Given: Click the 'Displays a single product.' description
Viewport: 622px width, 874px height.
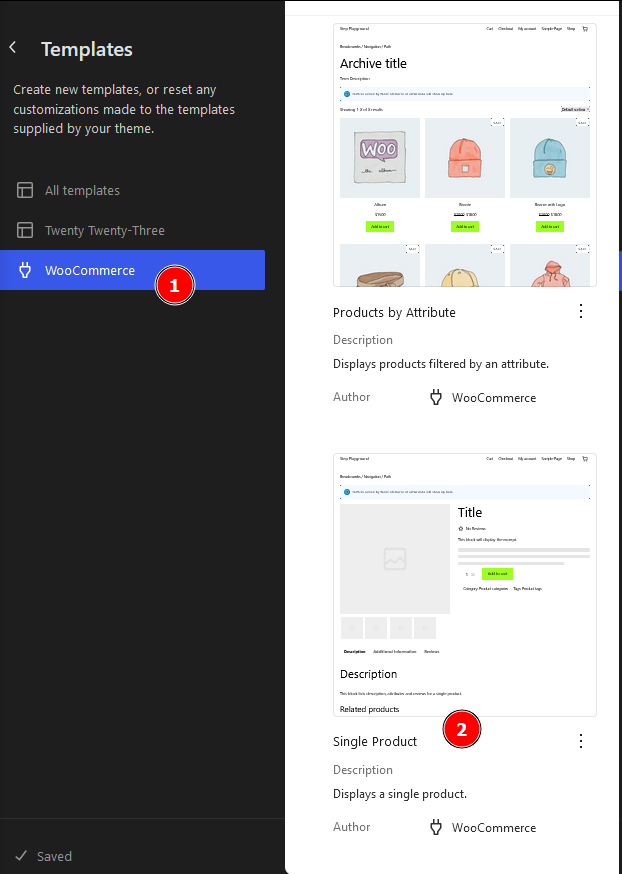Looking at the screenshot, I should [400, 794].
